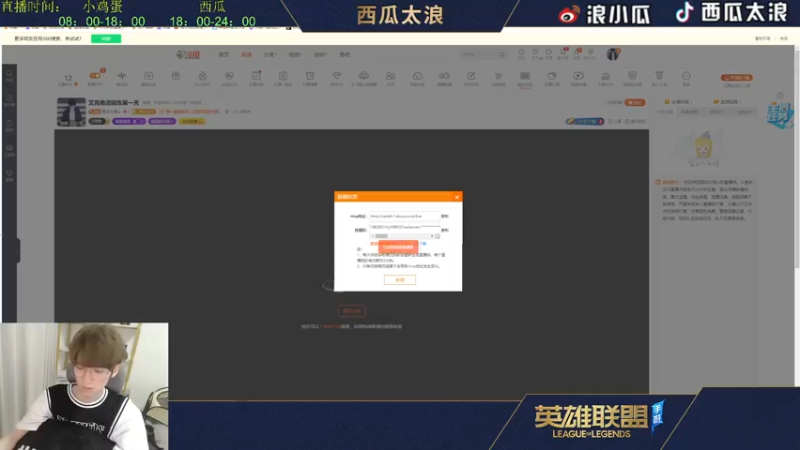The image size is (800, 450).
Task: Click the waveform pulse icon in toolbar
Action: tap(121, 77)
